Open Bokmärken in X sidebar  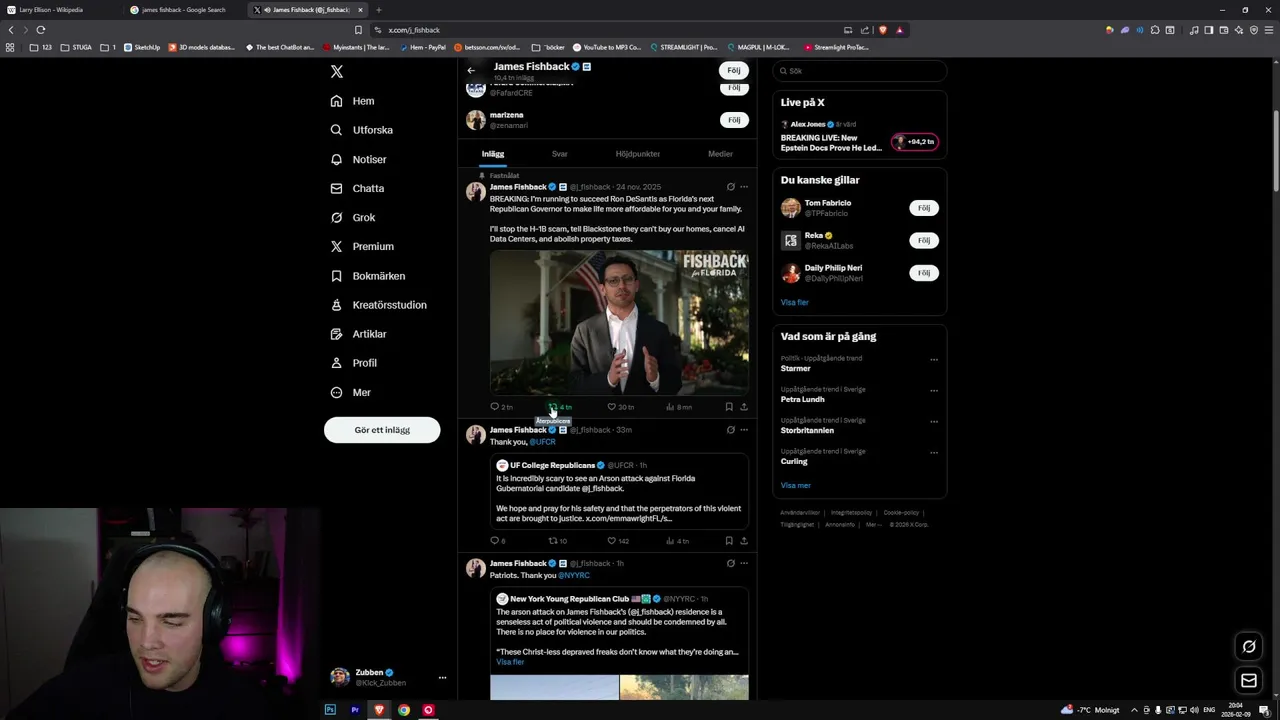coord(367,276)
